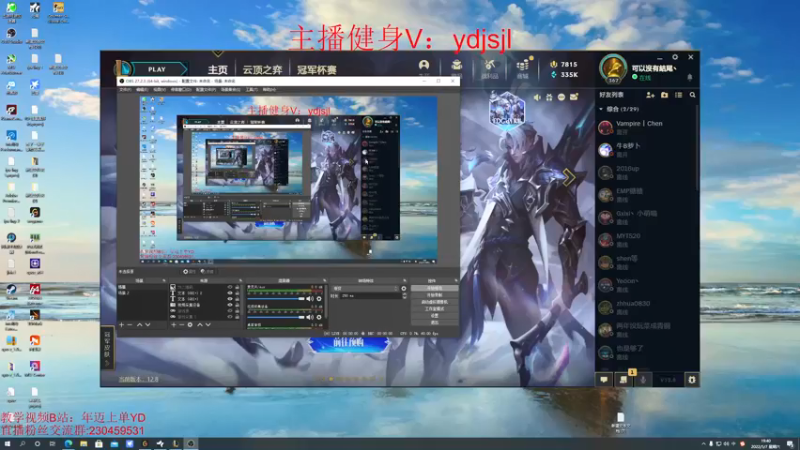Image resolution: width=800 pixels, height=450 pixels.
Task: Open the profile icon in League navbar
Action: (424, 65)
